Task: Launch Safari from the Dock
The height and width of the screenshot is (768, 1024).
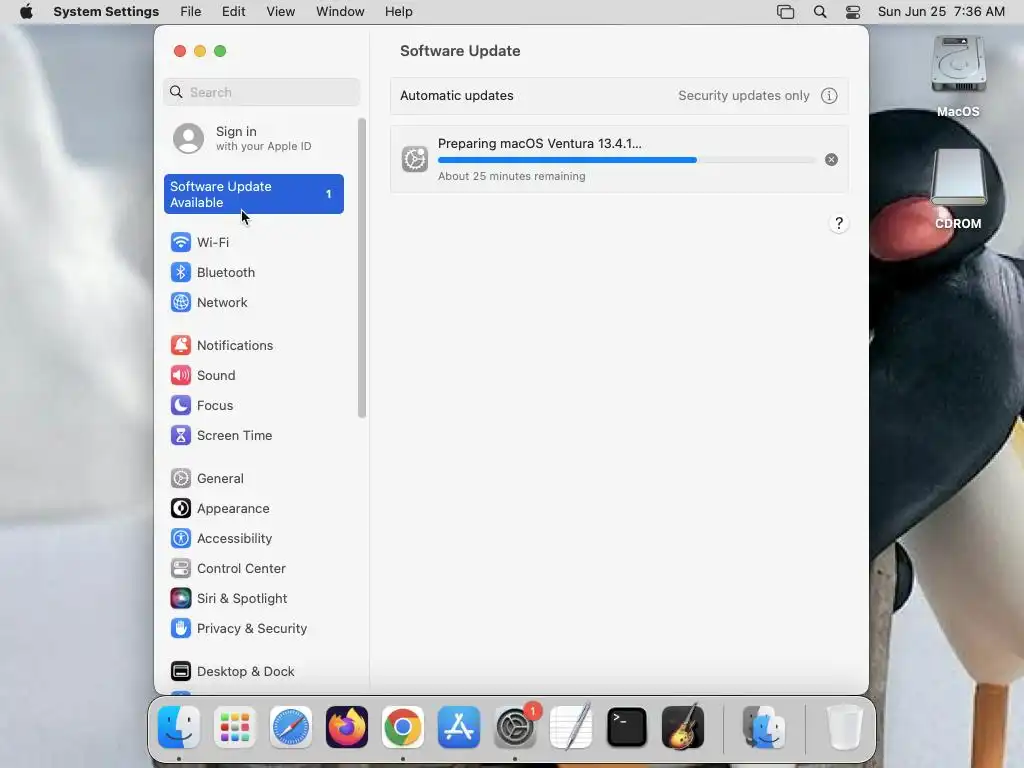Action: (291, 727)
